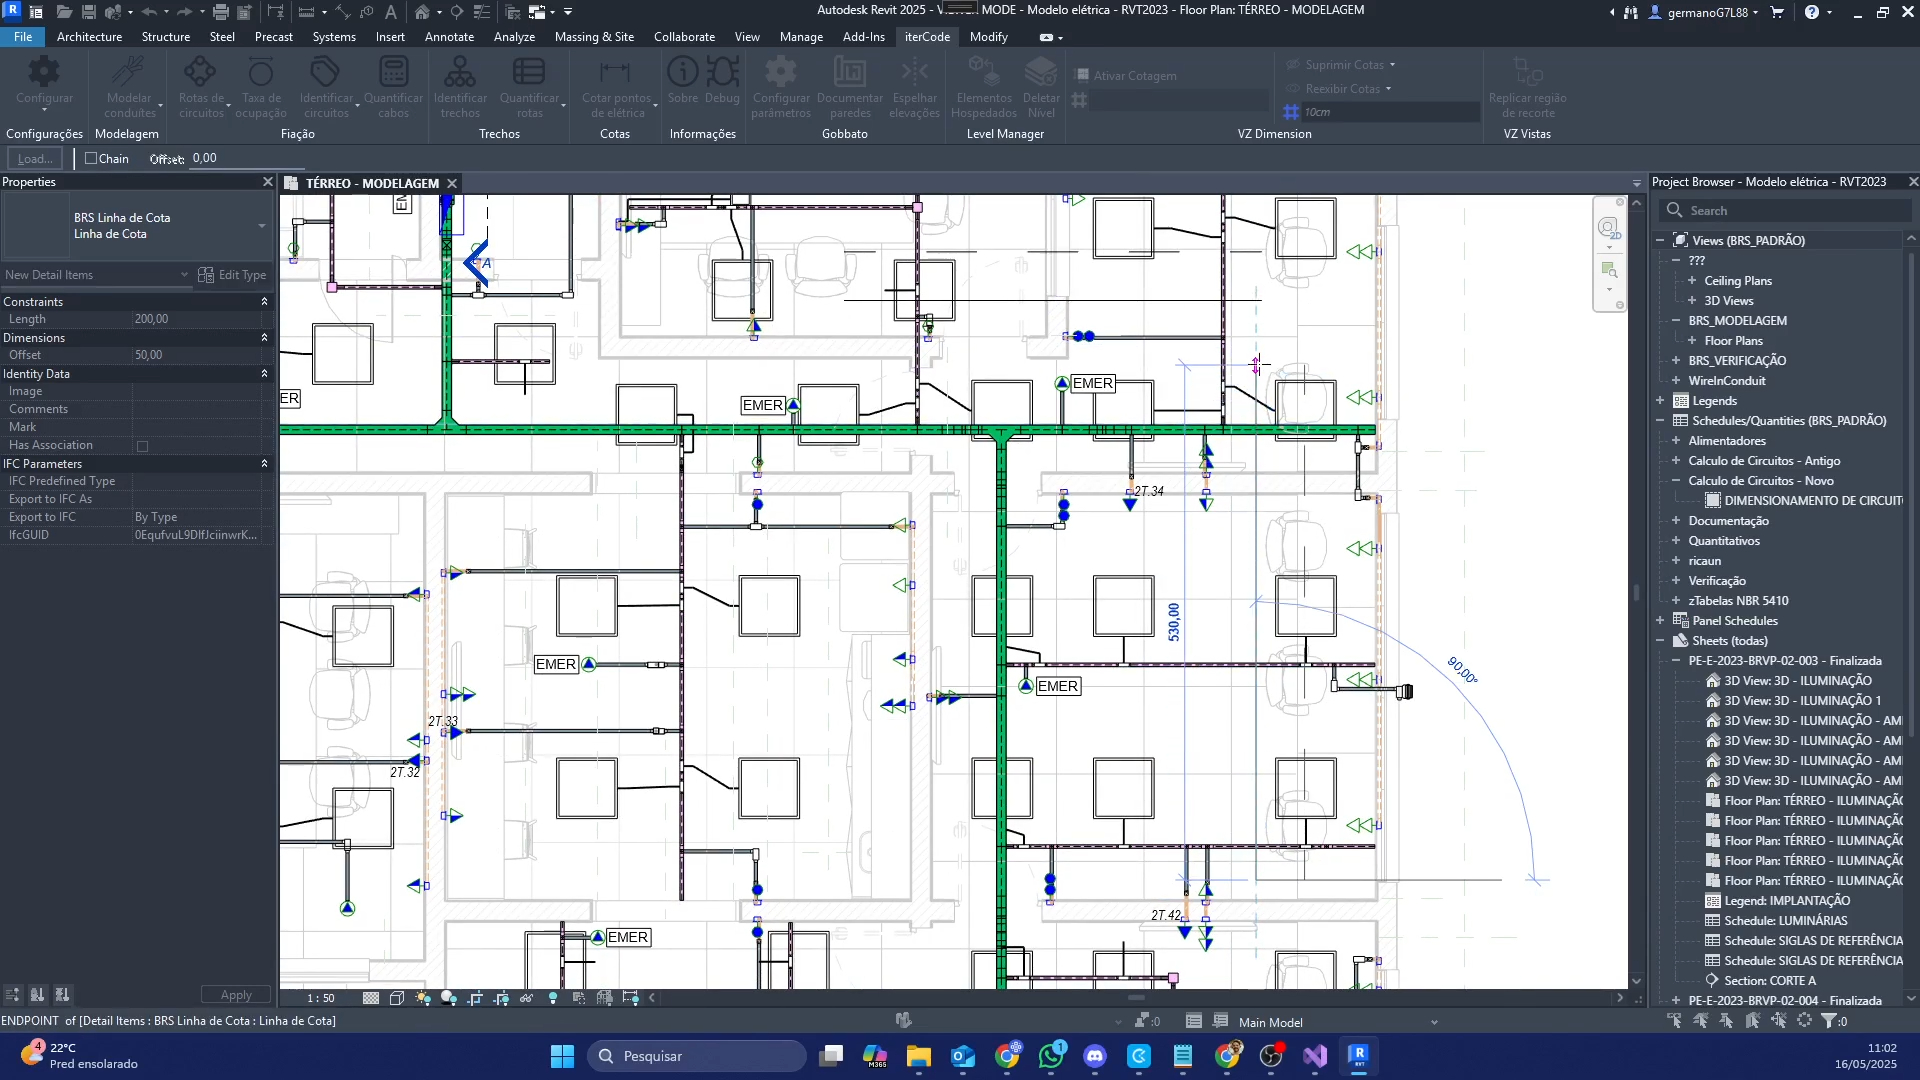
Task: Collapse the Constraints properties section
Action: [x=264, y=302]
